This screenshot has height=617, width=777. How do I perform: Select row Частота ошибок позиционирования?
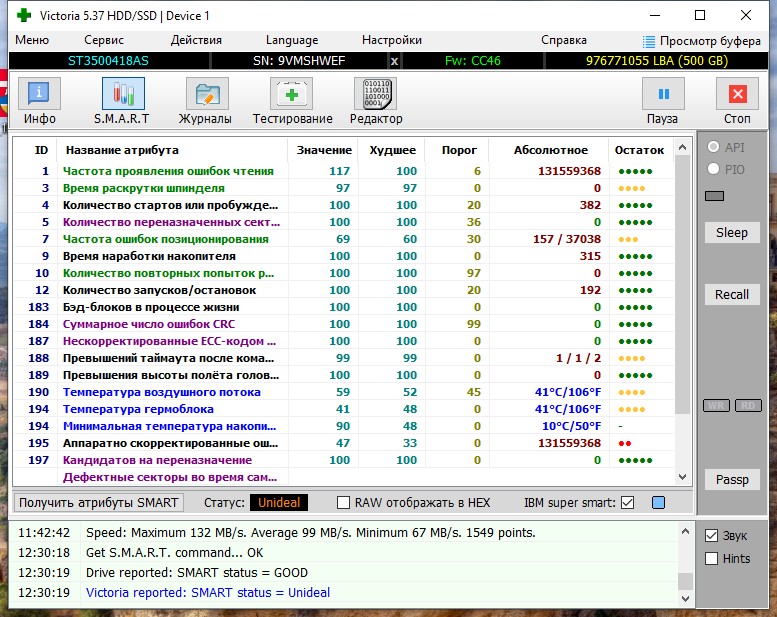tap(343, 239)
